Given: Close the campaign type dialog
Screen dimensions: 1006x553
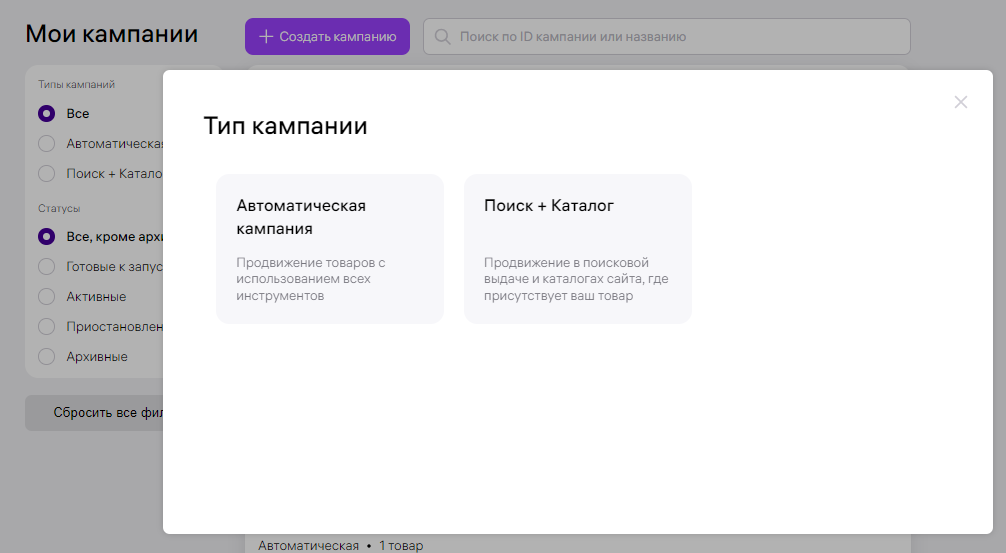Looking at the screenshot, I should pos(960,102).
